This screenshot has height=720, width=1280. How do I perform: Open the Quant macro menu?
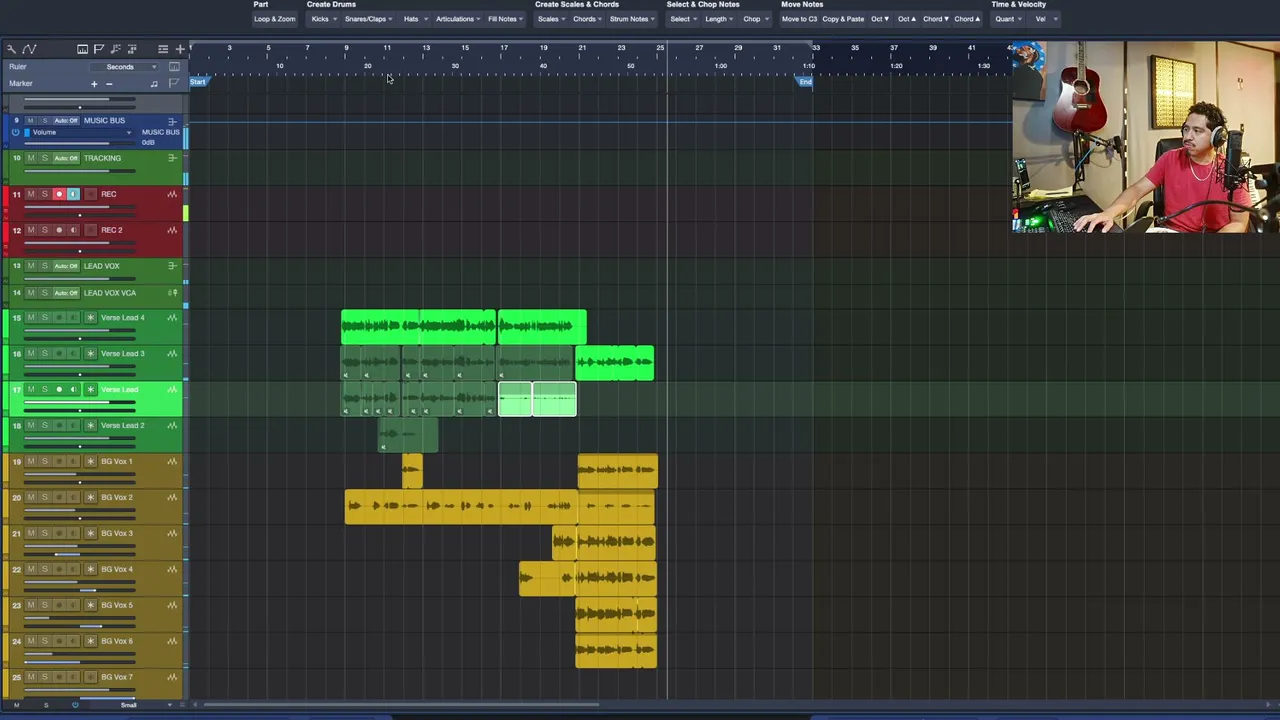tap(1007, 19)
